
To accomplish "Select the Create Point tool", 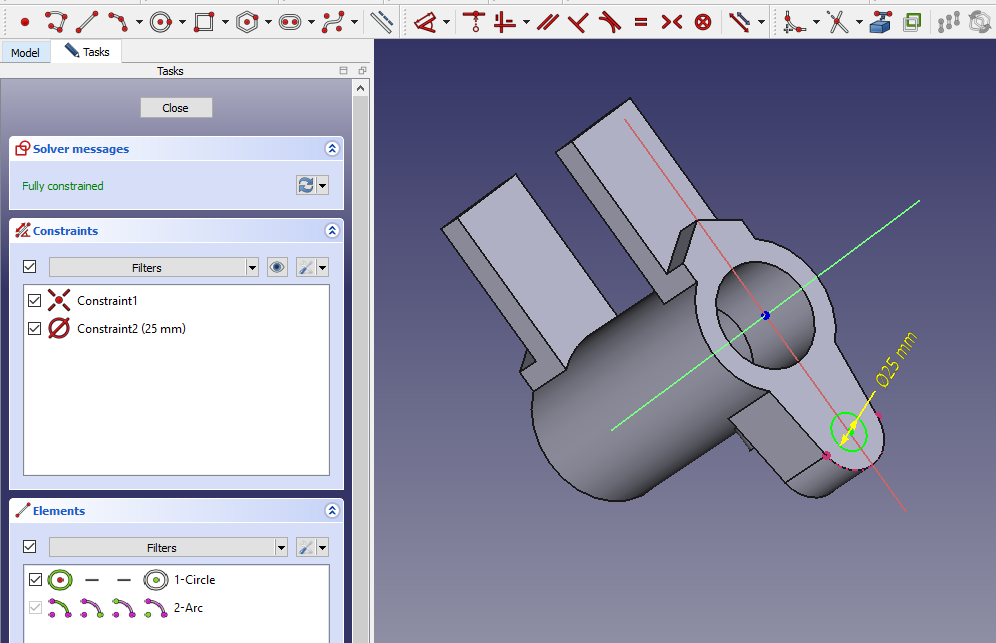I will (x=25, y=21).
